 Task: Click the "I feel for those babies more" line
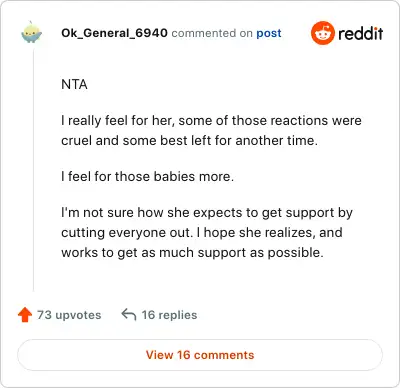[x=147, y=176]
